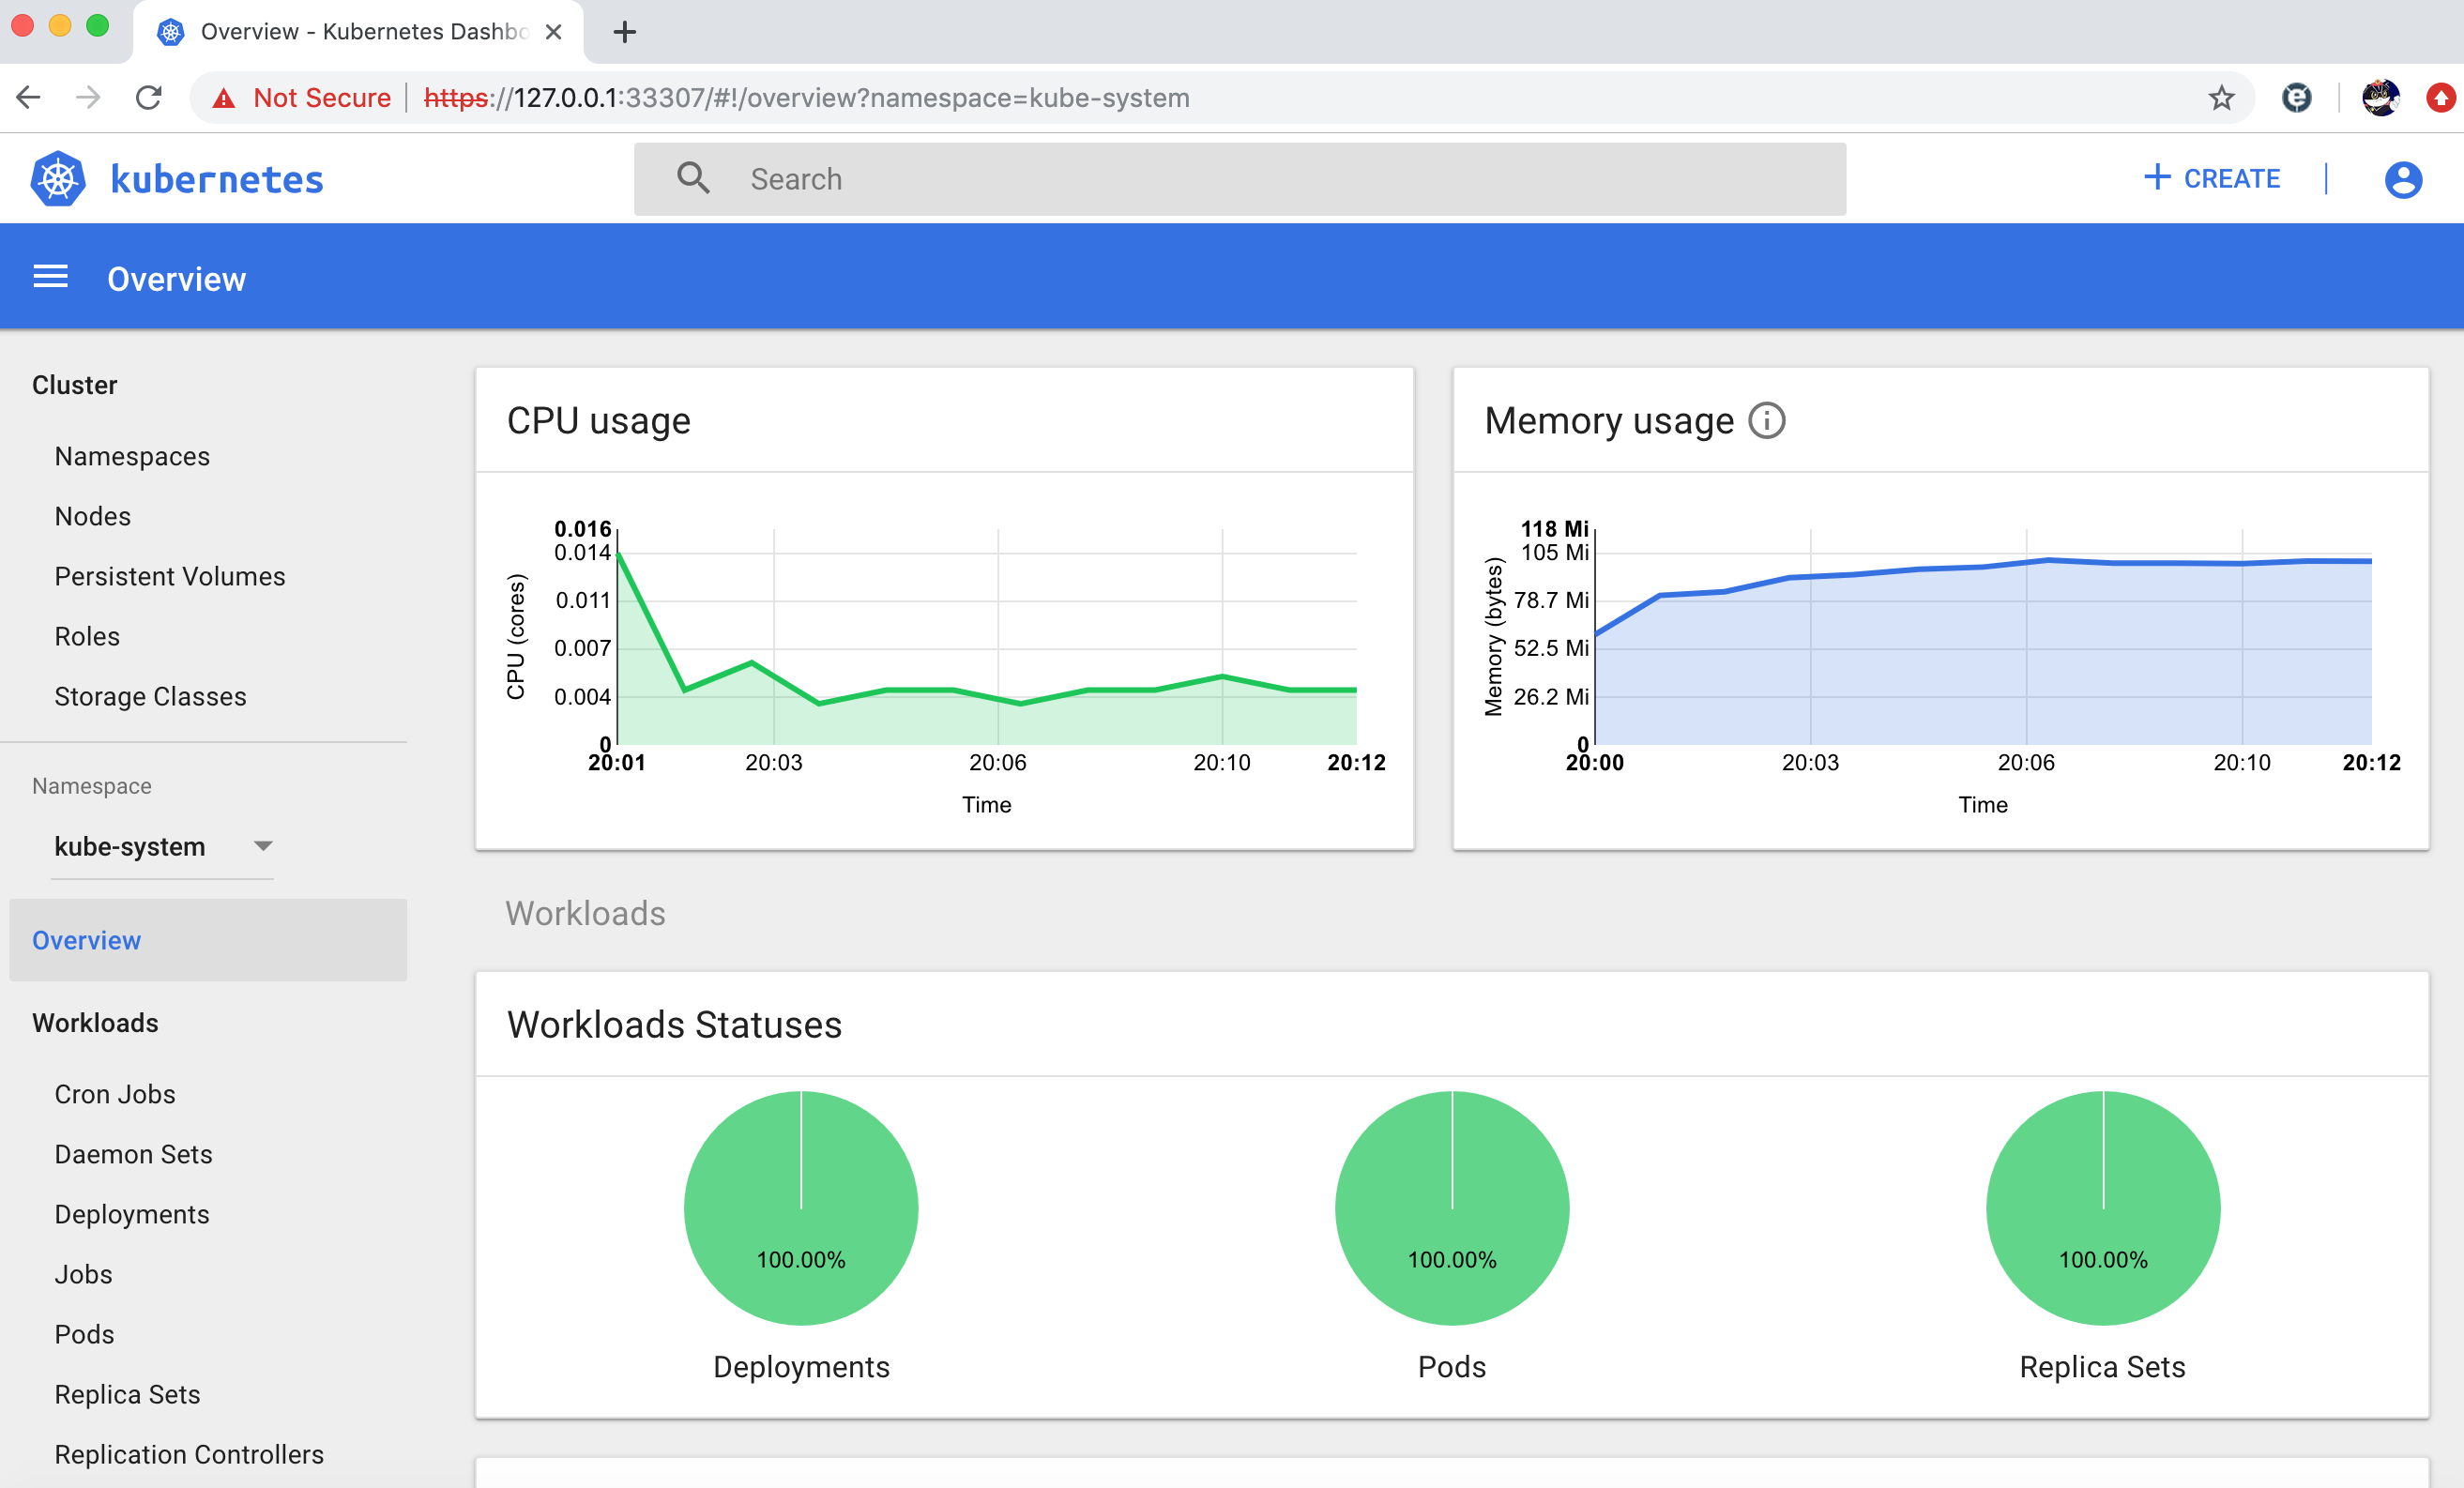Image resolution: width=2464 pixels, height=1488 pixels.
Task: Click the Not Secure warning icon
Action: (x=224, y=98)
